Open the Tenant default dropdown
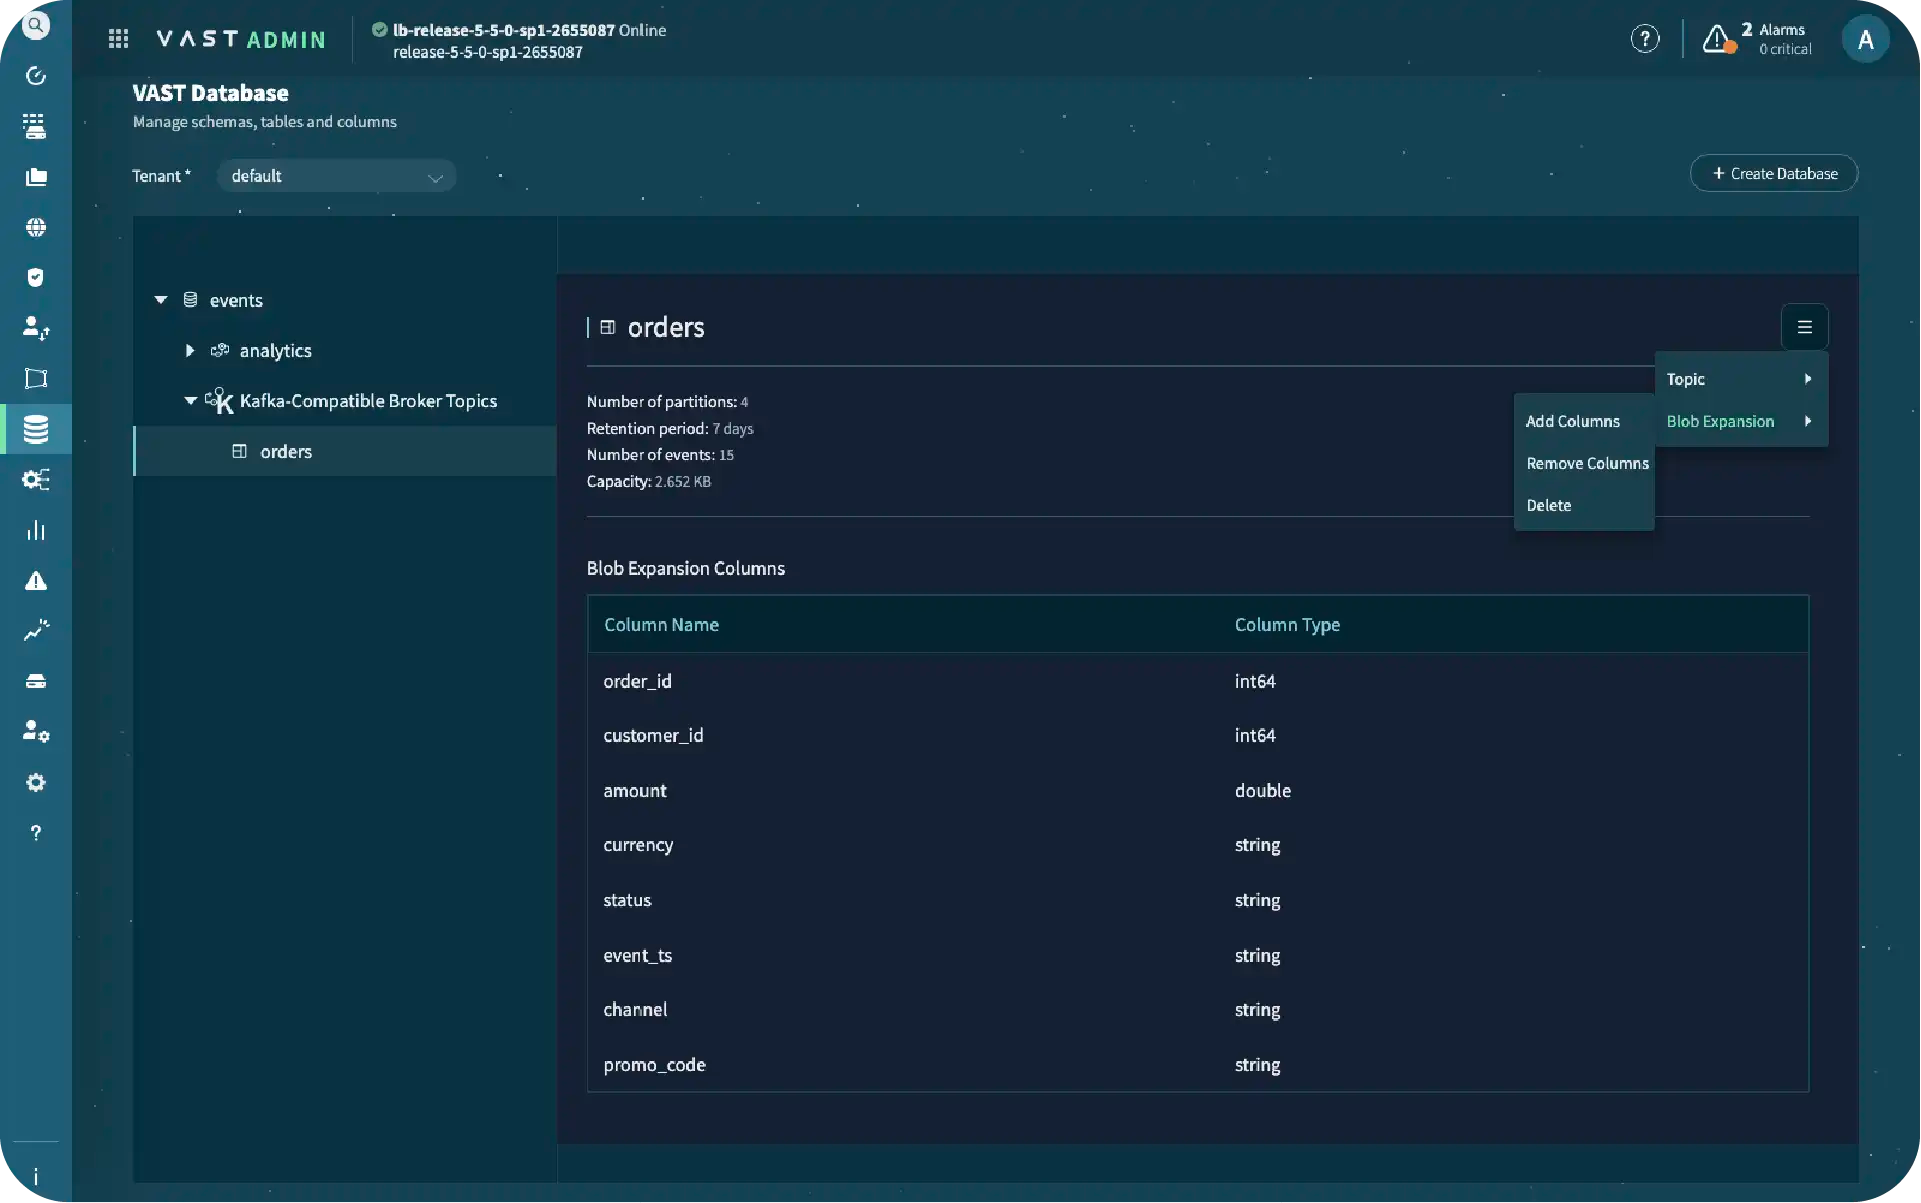The width and height of the screenshot is (1921, 1203). (337, 176)
